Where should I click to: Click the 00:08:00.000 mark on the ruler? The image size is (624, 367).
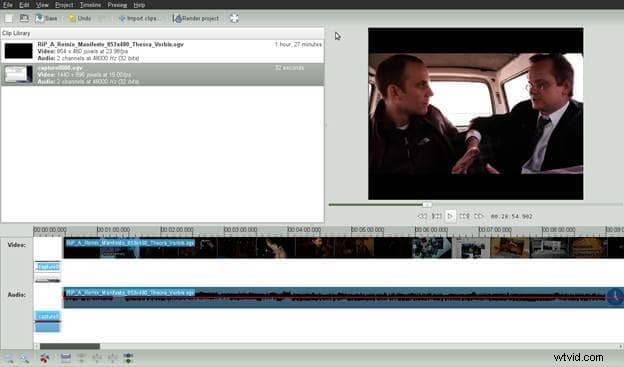(558, 230)
